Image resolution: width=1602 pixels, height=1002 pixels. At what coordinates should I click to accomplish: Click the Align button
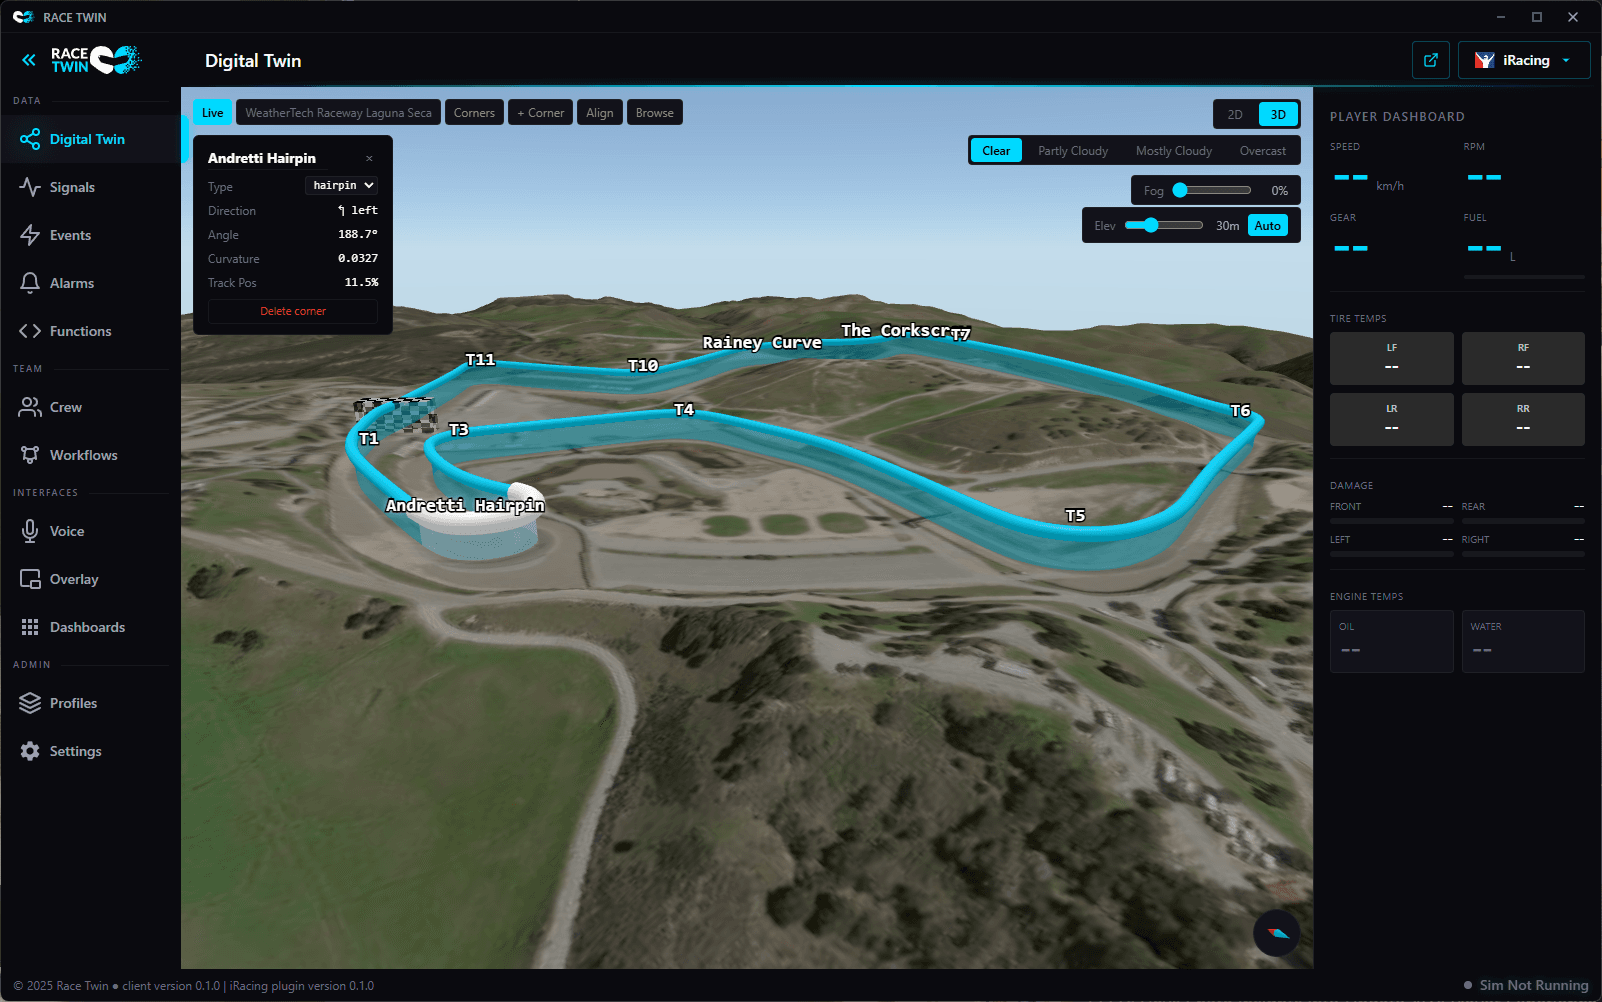pyautogui.click(x=600, y=113)
